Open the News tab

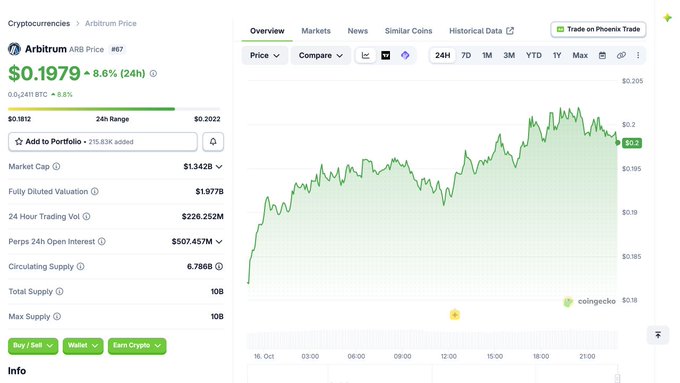click(357, 31)
